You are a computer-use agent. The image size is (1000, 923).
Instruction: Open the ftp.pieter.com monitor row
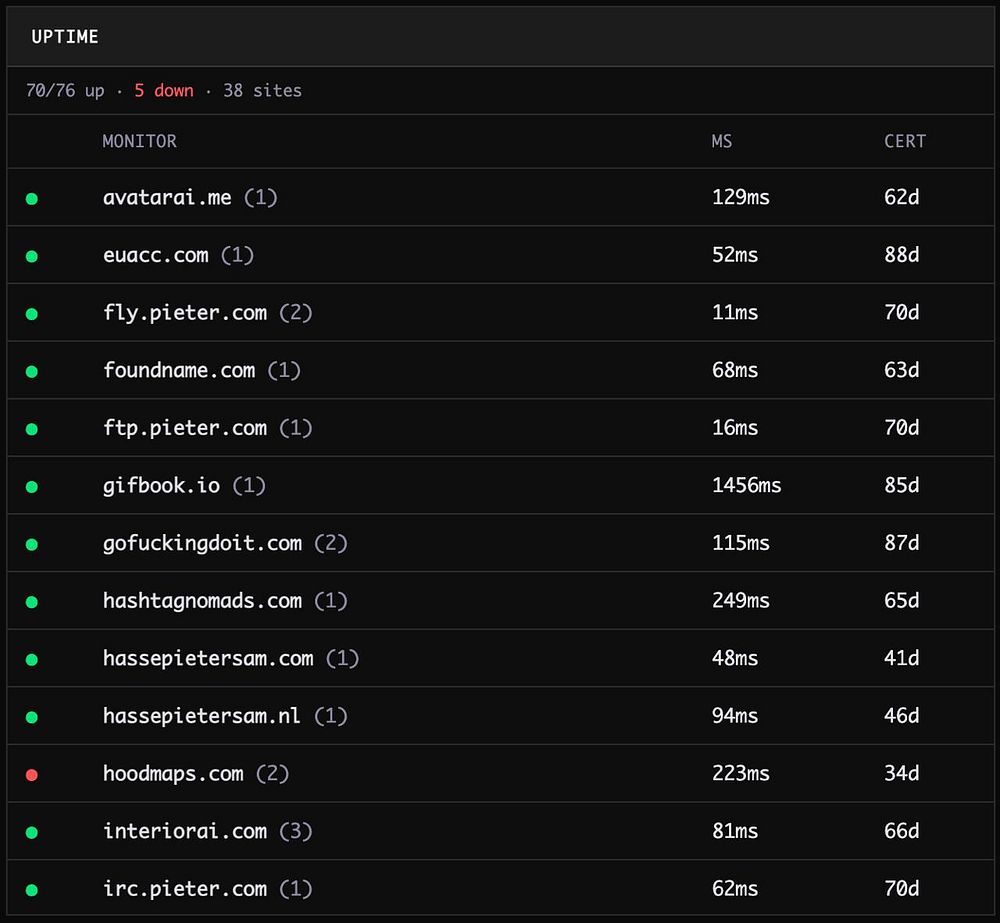tap(185, 428)
